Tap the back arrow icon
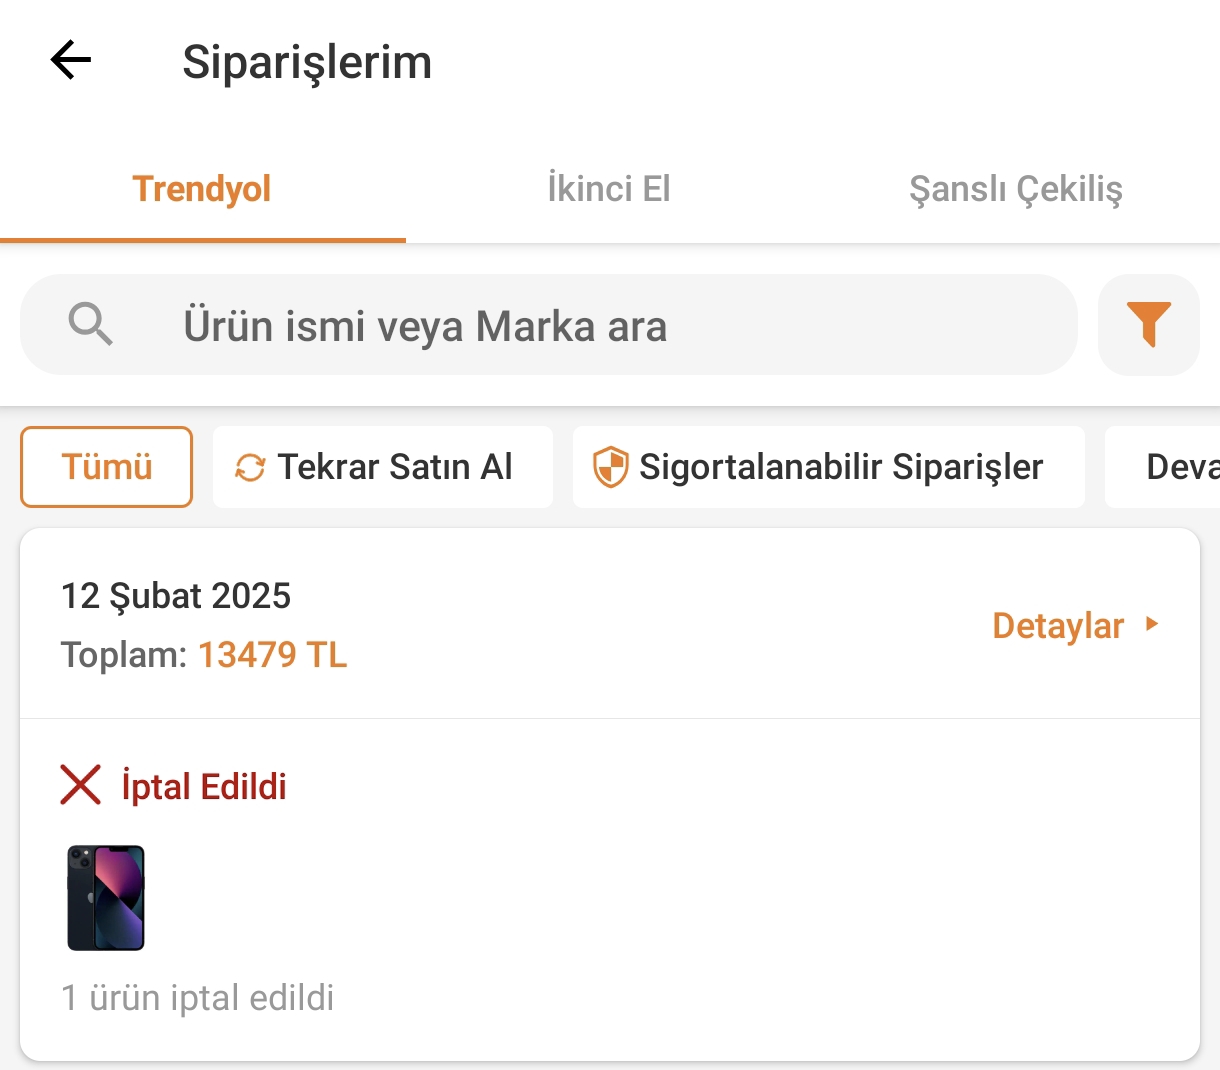 71,61
